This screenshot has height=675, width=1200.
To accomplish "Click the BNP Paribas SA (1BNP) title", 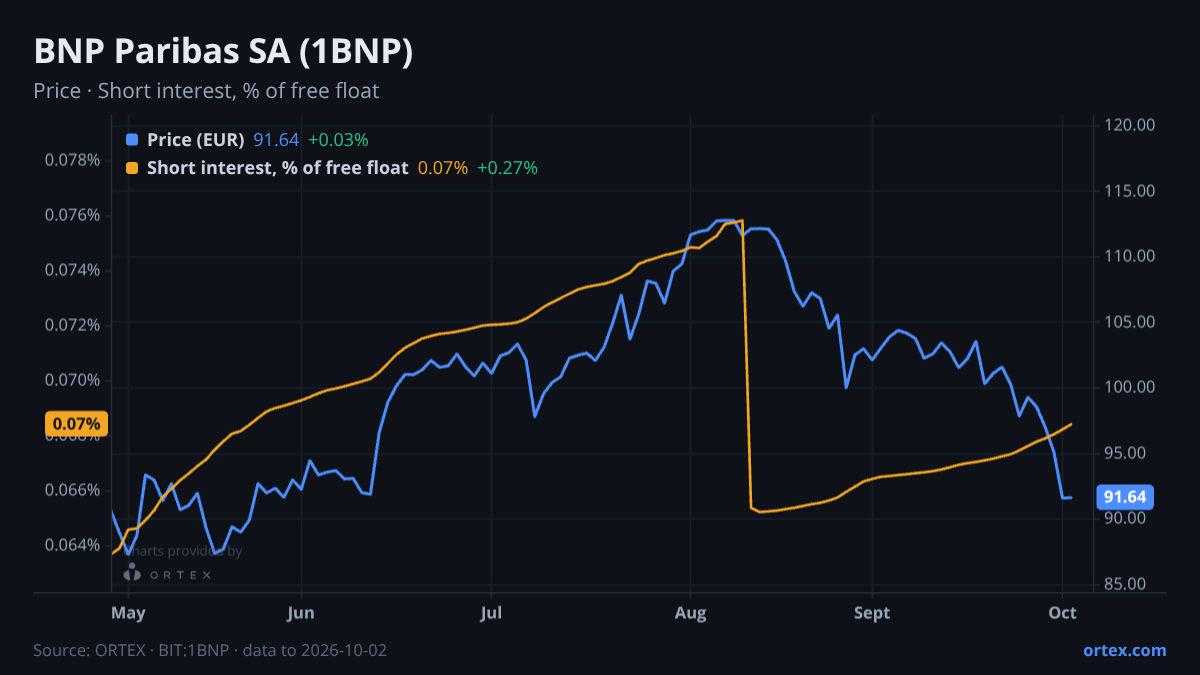I will [223, 53].
